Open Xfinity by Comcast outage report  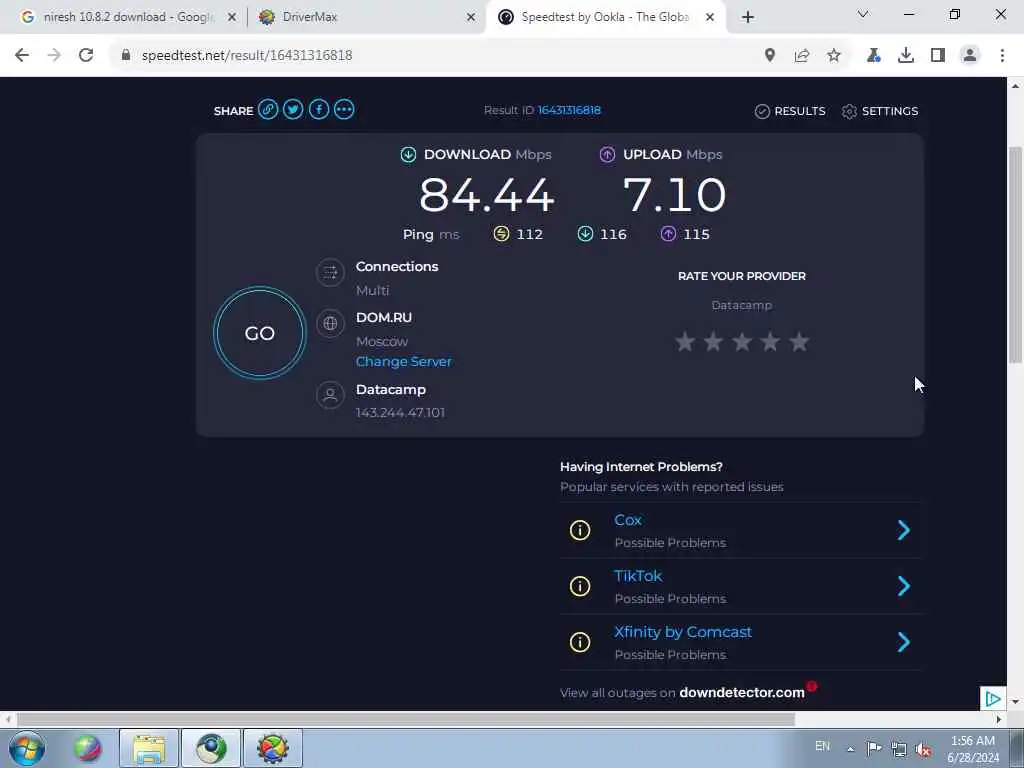[x=682, y=632]
